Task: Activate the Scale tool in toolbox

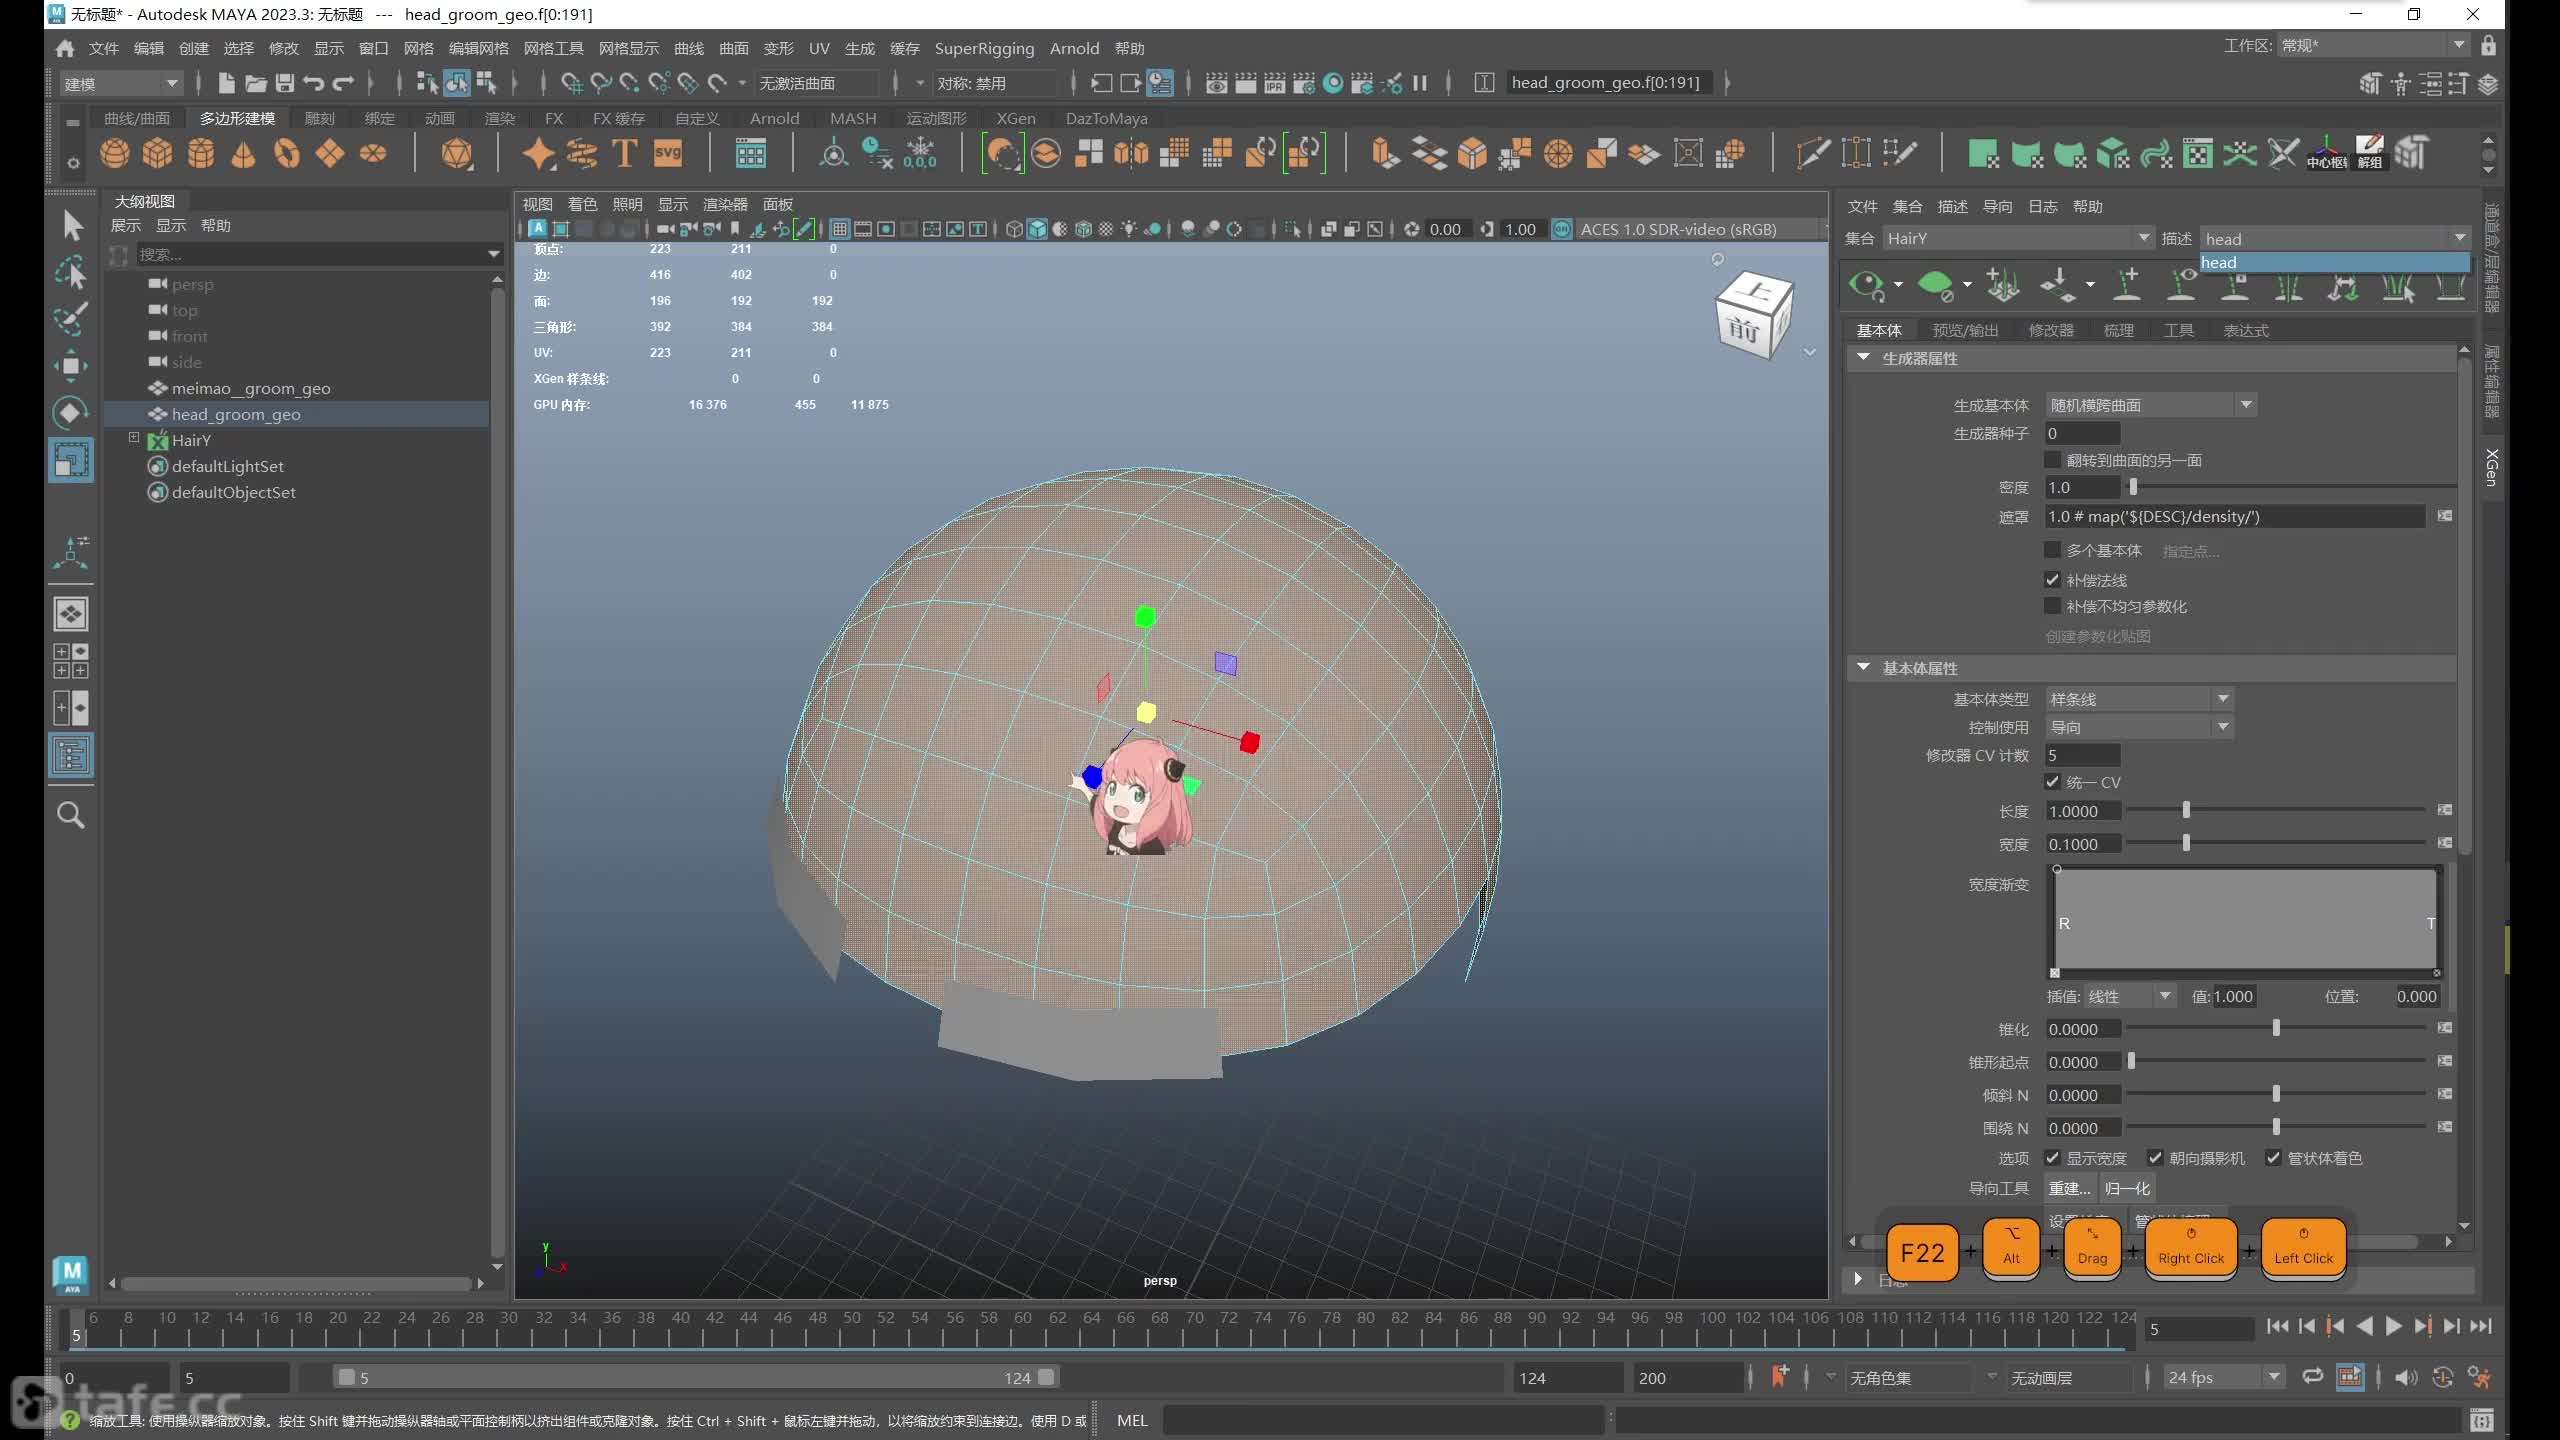Action: 71,460
